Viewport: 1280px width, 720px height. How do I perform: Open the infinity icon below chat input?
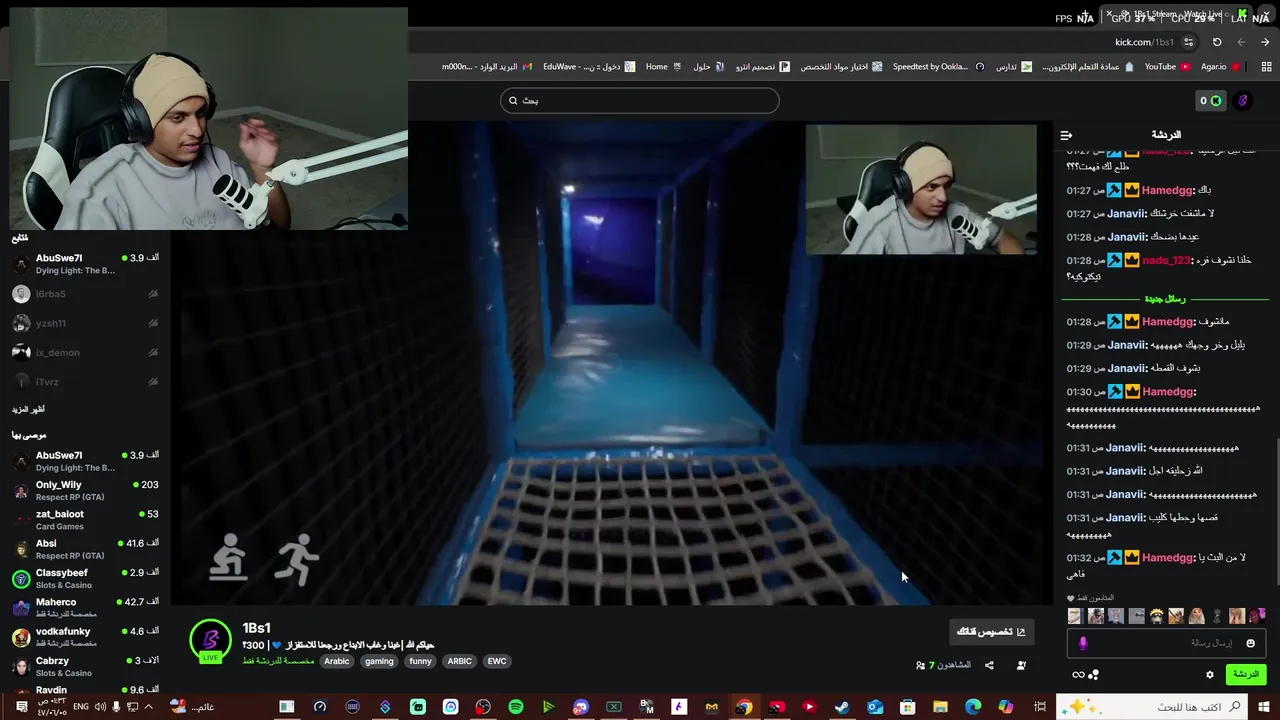1078,675
